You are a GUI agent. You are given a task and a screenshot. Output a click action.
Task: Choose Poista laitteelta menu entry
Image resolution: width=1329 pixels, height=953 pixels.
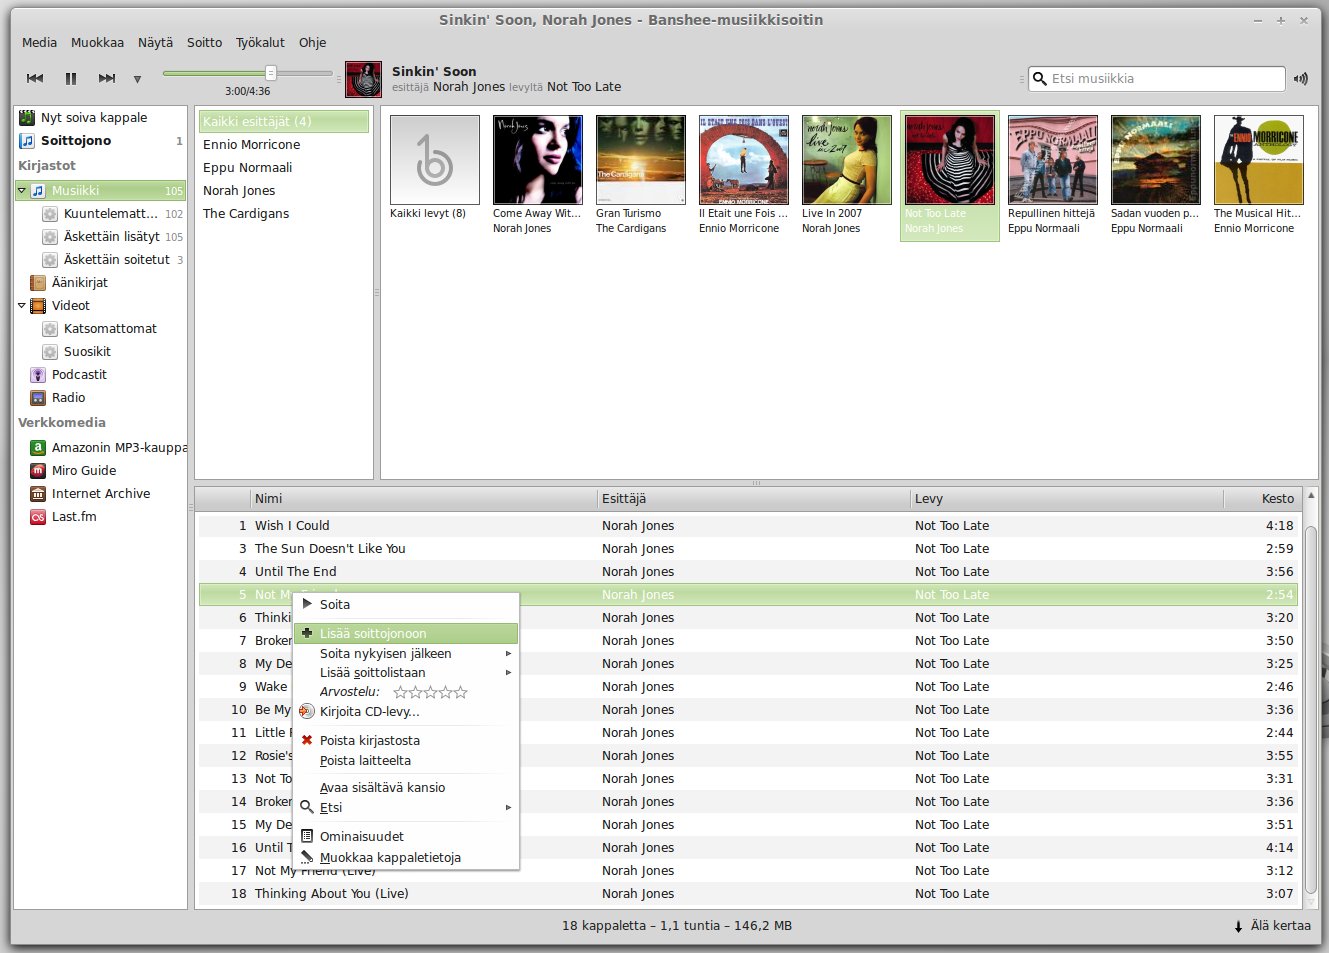(406, 761)
